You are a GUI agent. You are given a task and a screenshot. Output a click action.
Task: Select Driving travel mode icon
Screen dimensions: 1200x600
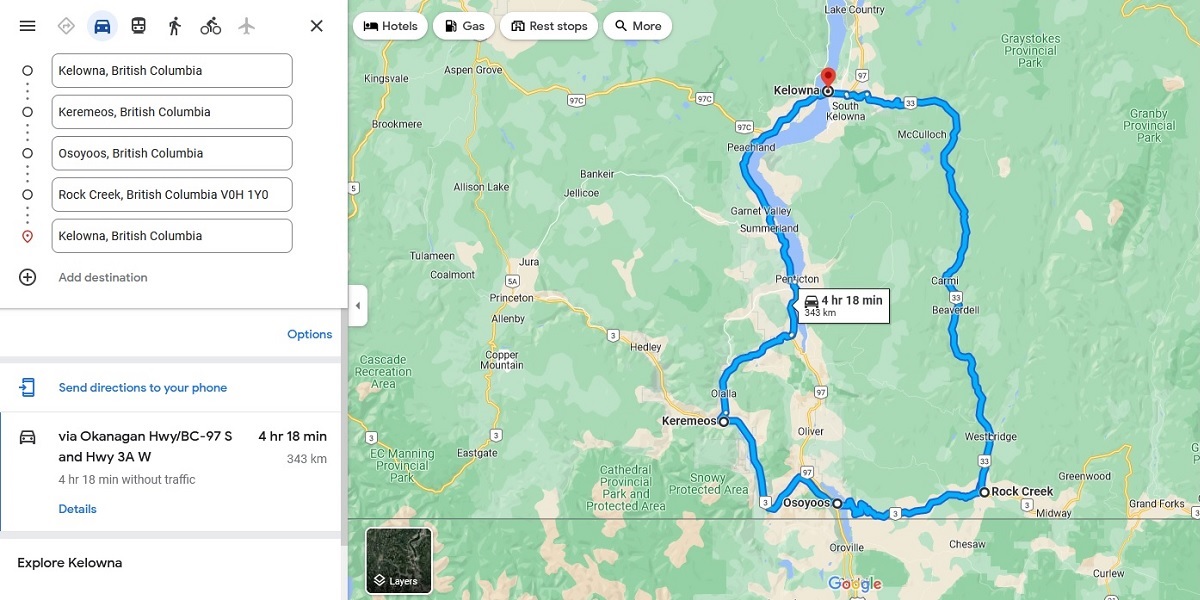[102, 26]
